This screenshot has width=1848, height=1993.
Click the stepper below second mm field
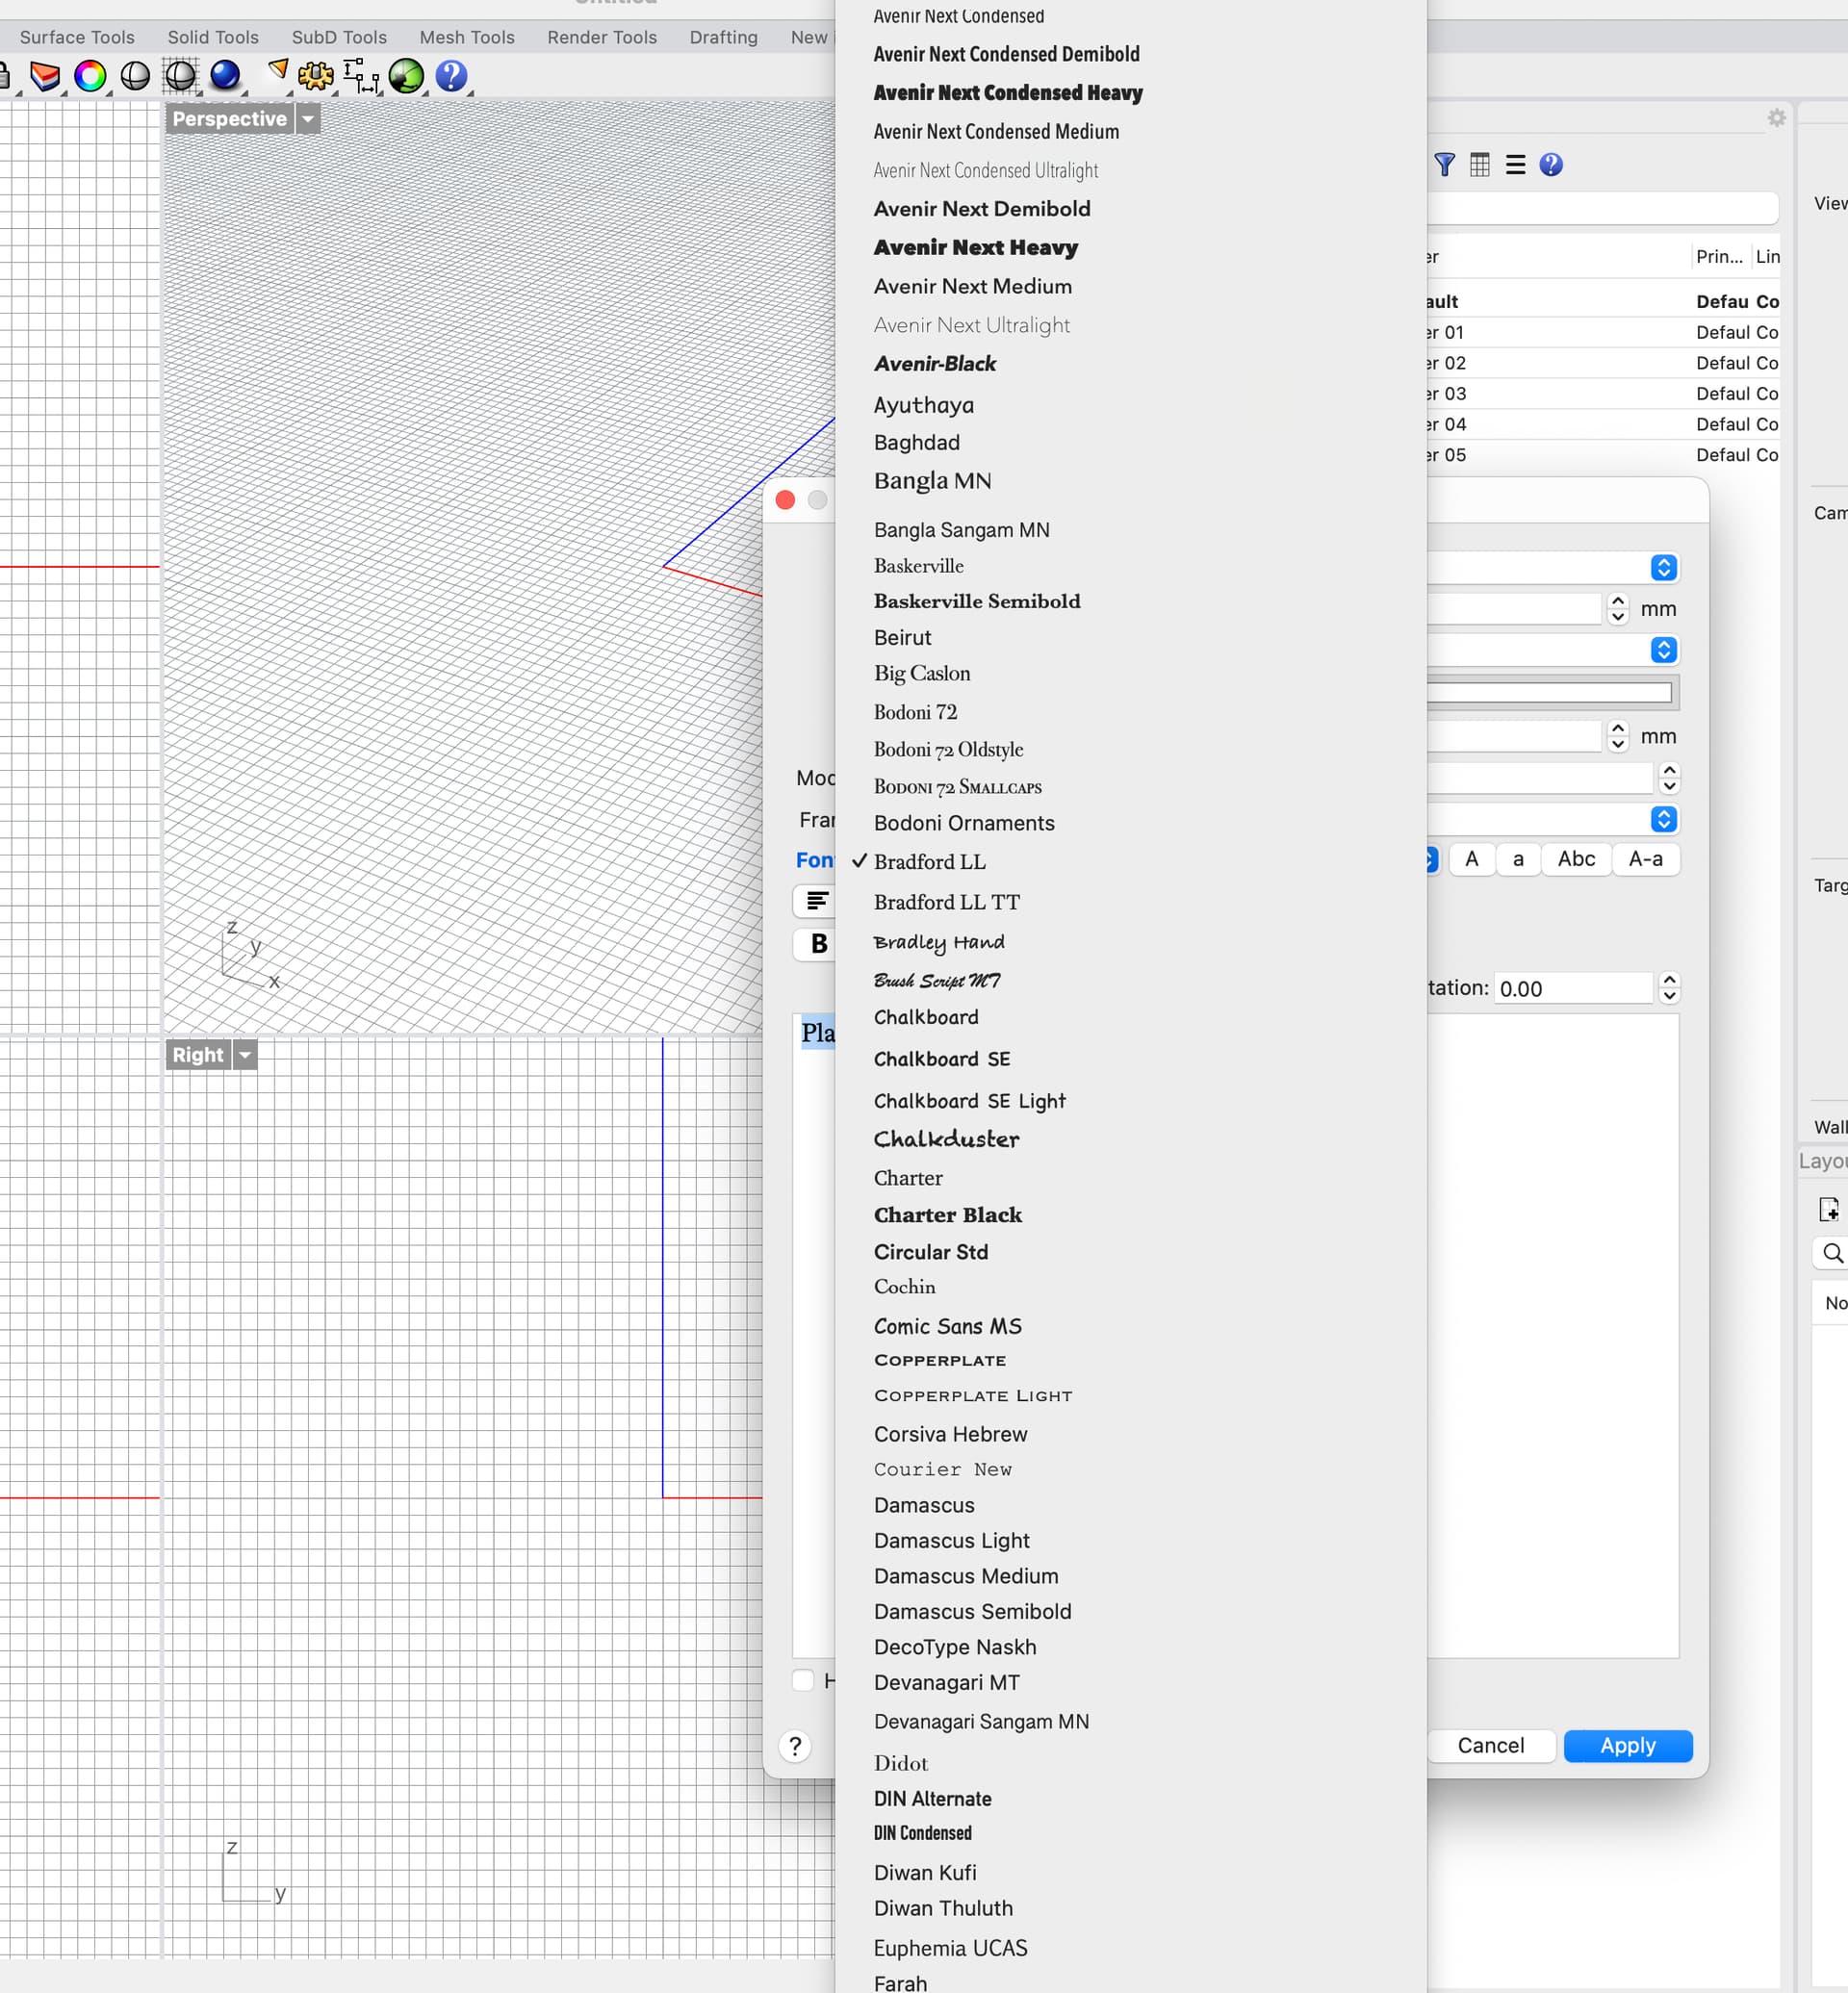click(1669, 778)
